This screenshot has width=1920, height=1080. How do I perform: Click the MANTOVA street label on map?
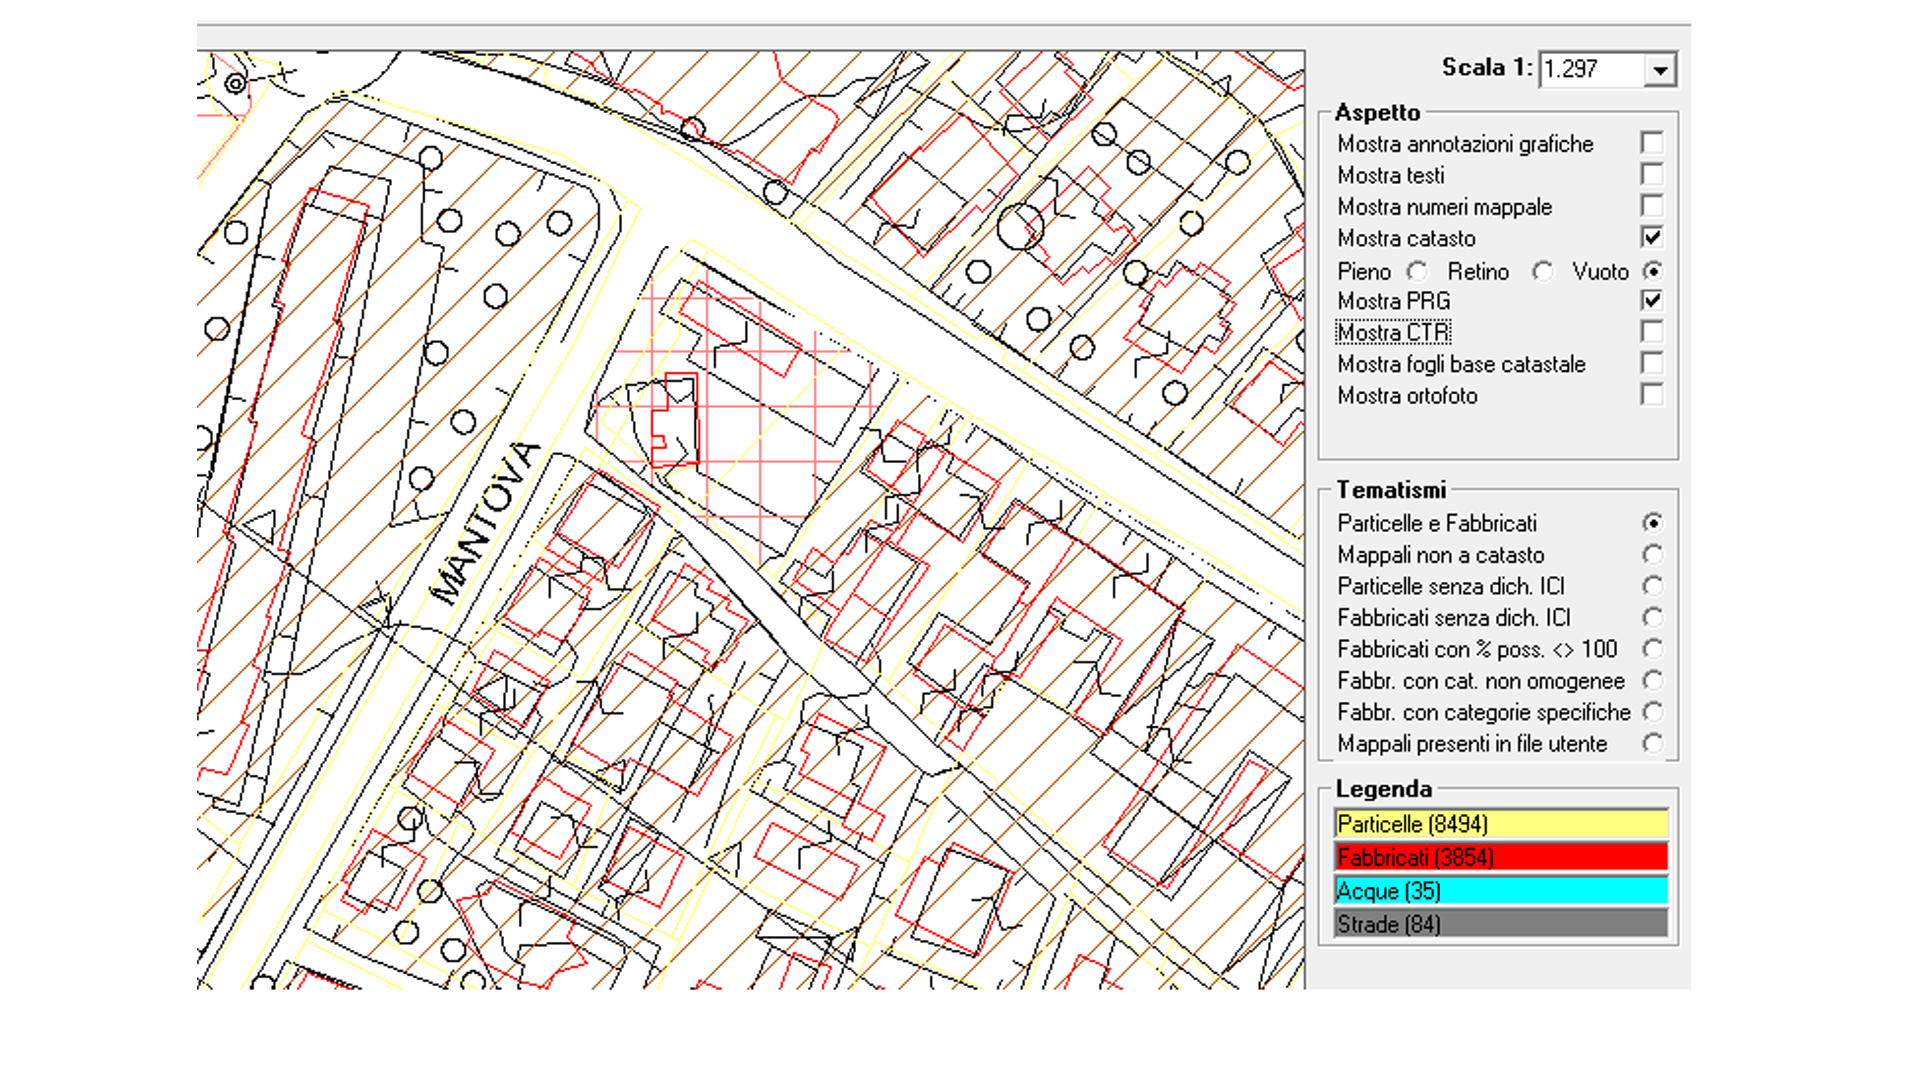pos(486,523)
